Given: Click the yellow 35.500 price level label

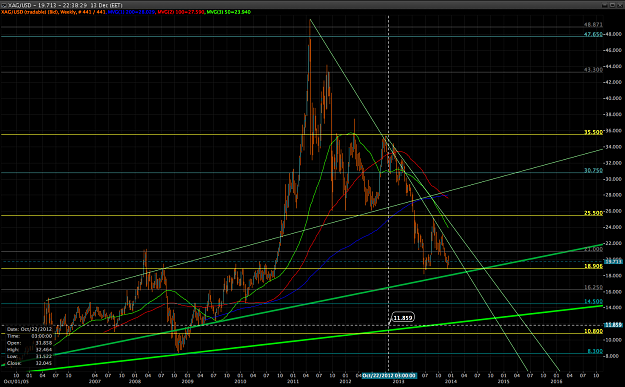Looking at the screenshot, I should pyautogui.click(x=593, y=132).
